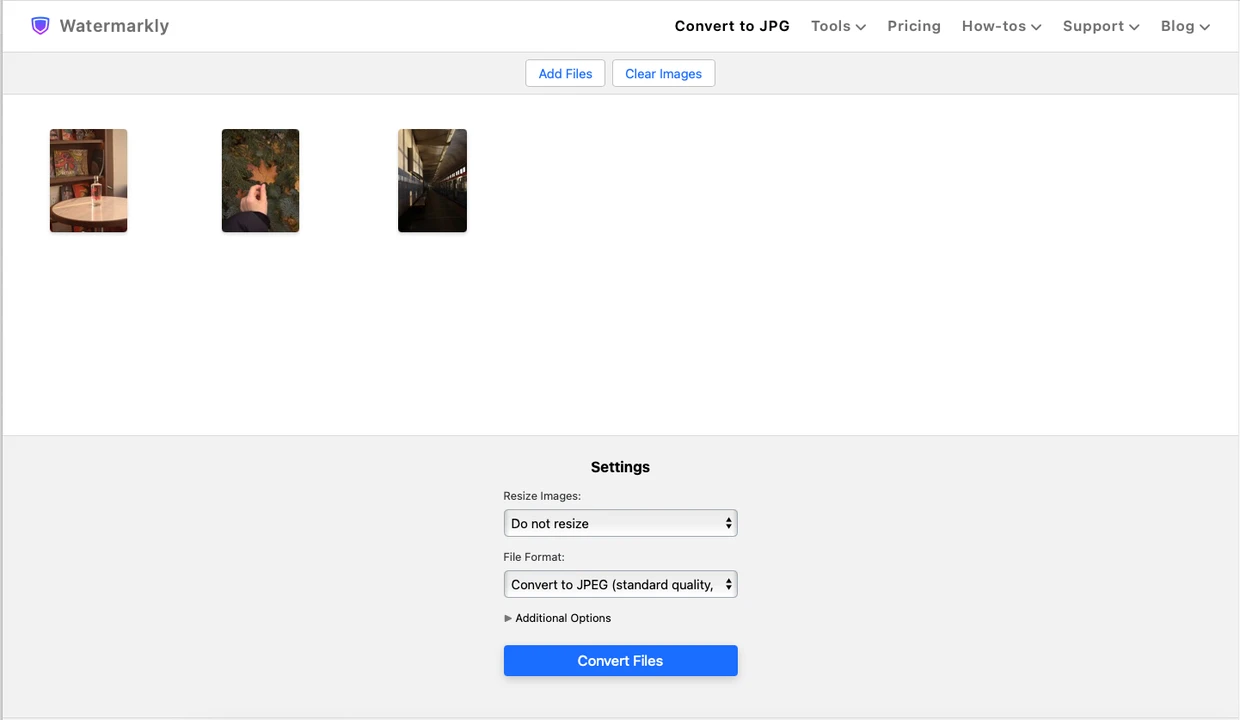Viewport: 1240px width, 720px height.
Task: Expand the Additional Options section
Action: tap(558, 618)
